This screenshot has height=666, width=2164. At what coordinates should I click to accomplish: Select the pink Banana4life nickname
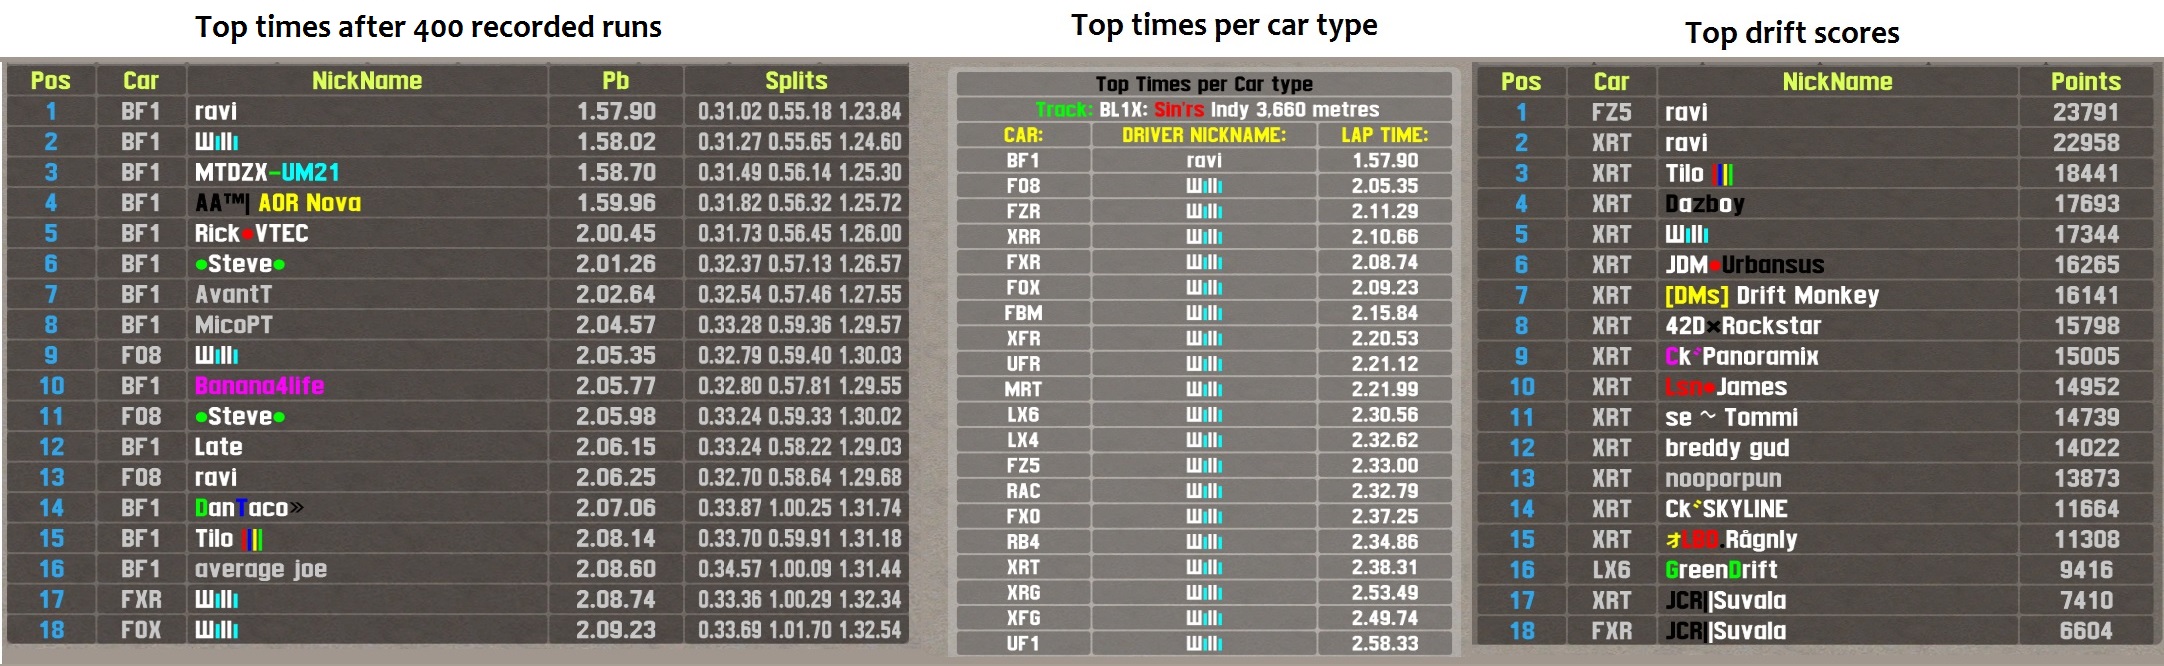(x=259, y=386)
